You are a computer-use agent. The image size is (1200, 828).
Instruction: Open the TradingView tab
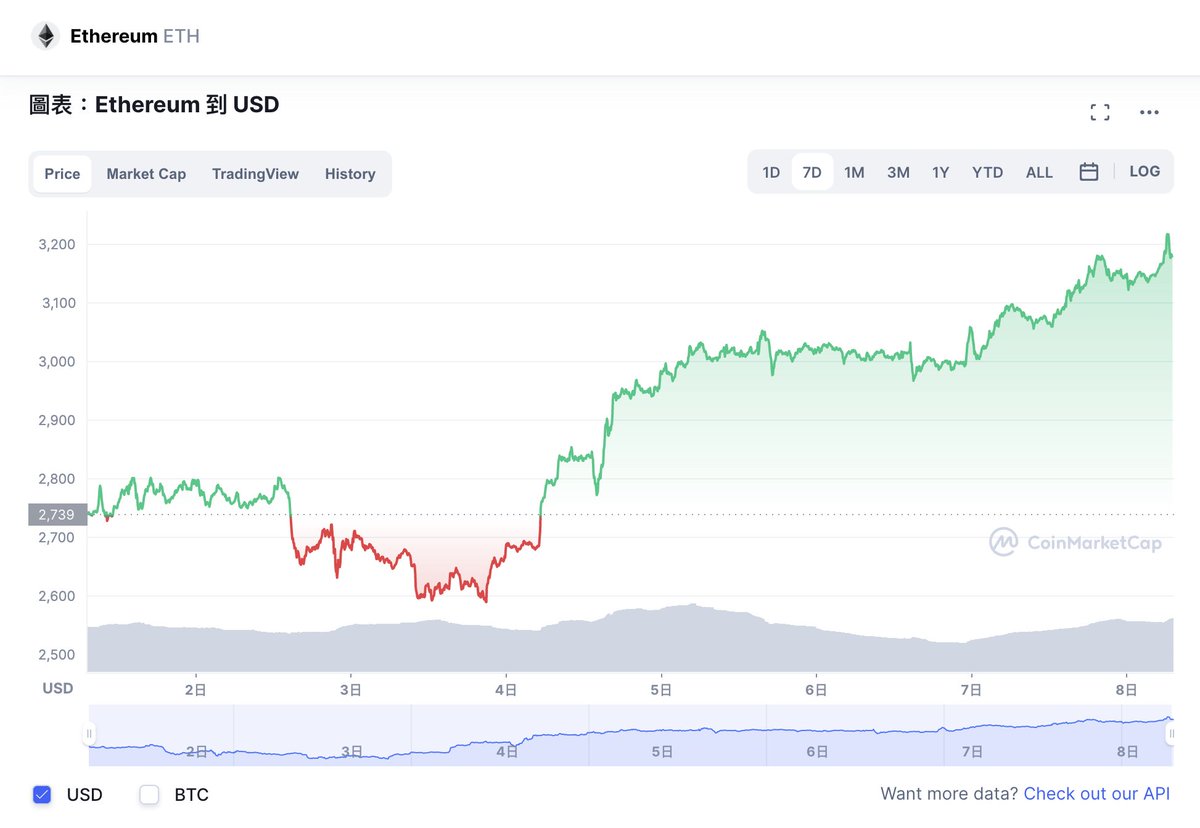255,173
